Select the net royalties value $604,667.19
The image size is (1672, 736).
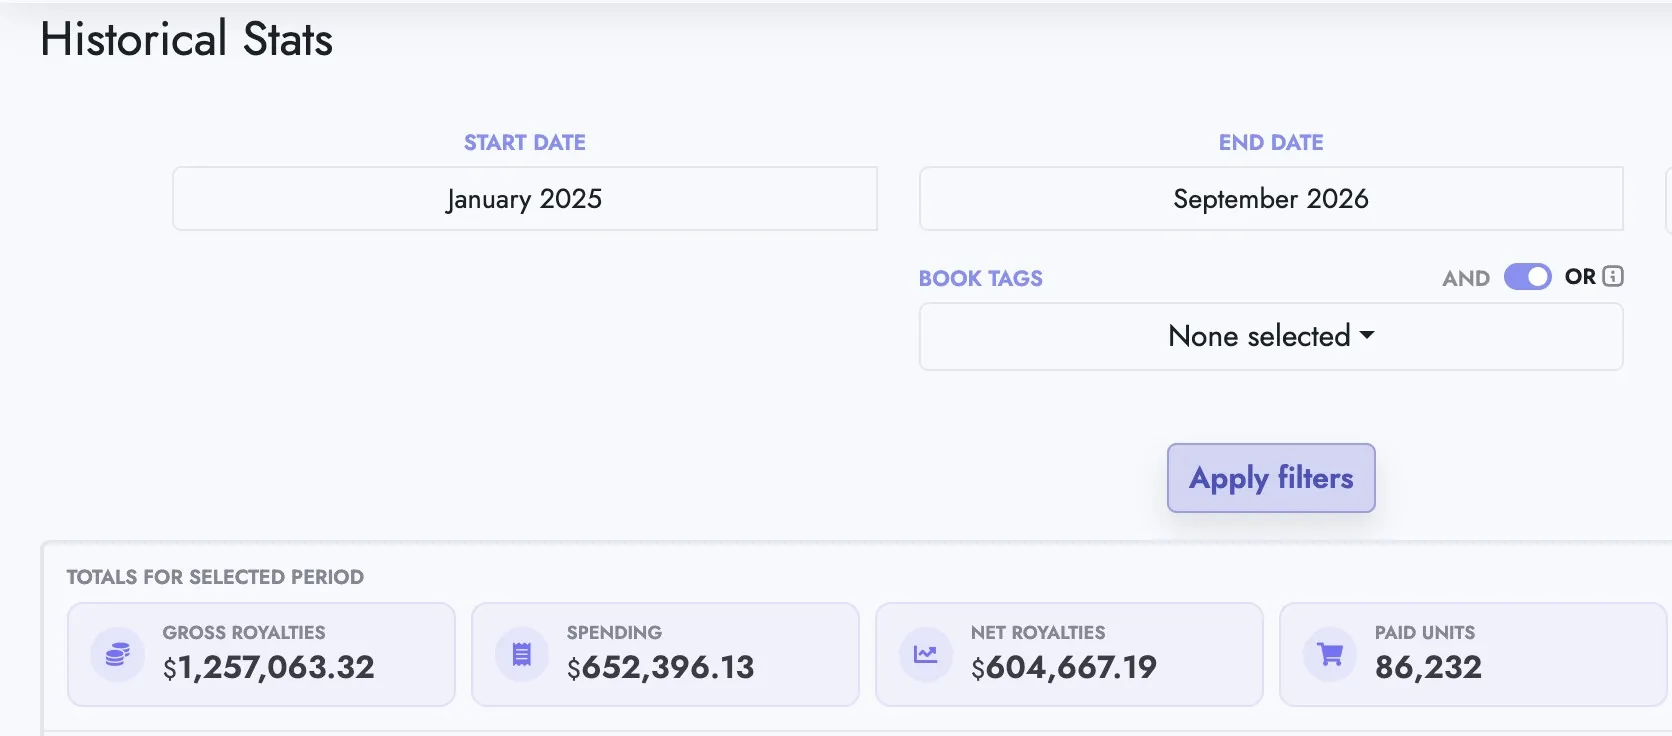pos(1064,667)
